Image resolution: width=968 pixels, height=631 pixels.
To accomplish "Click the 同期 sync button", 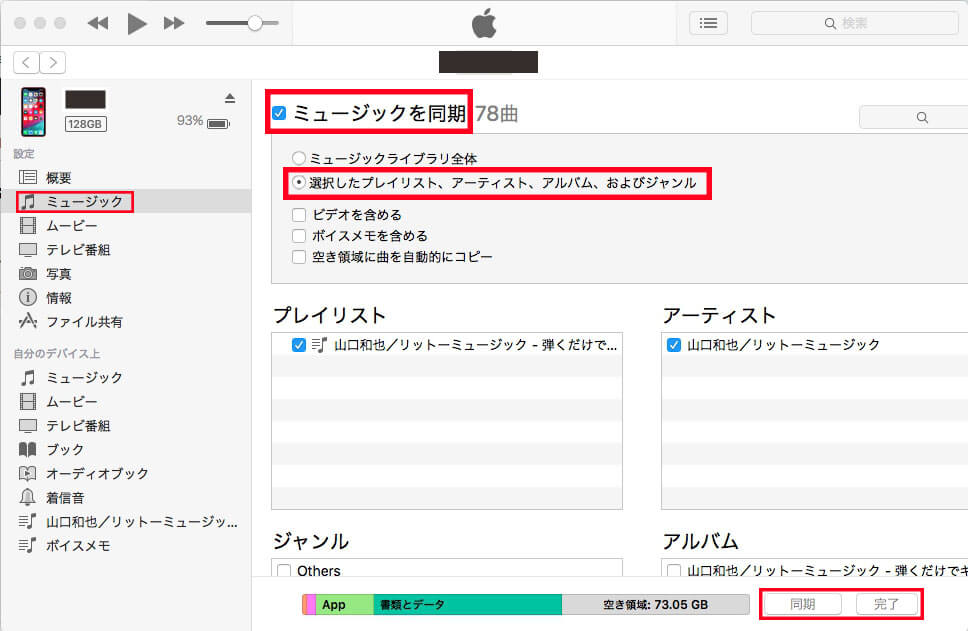I will coord(803,604).
